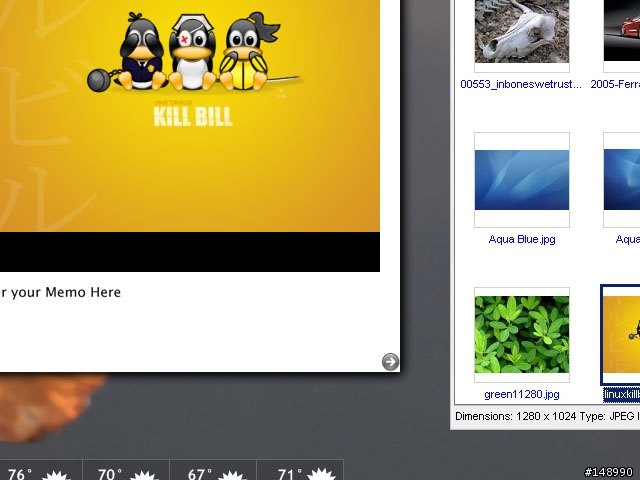The height and width of the screenshot is (480, 640).
Task: Click the 2005-Ferrari file name
Action: pos(615,84)
